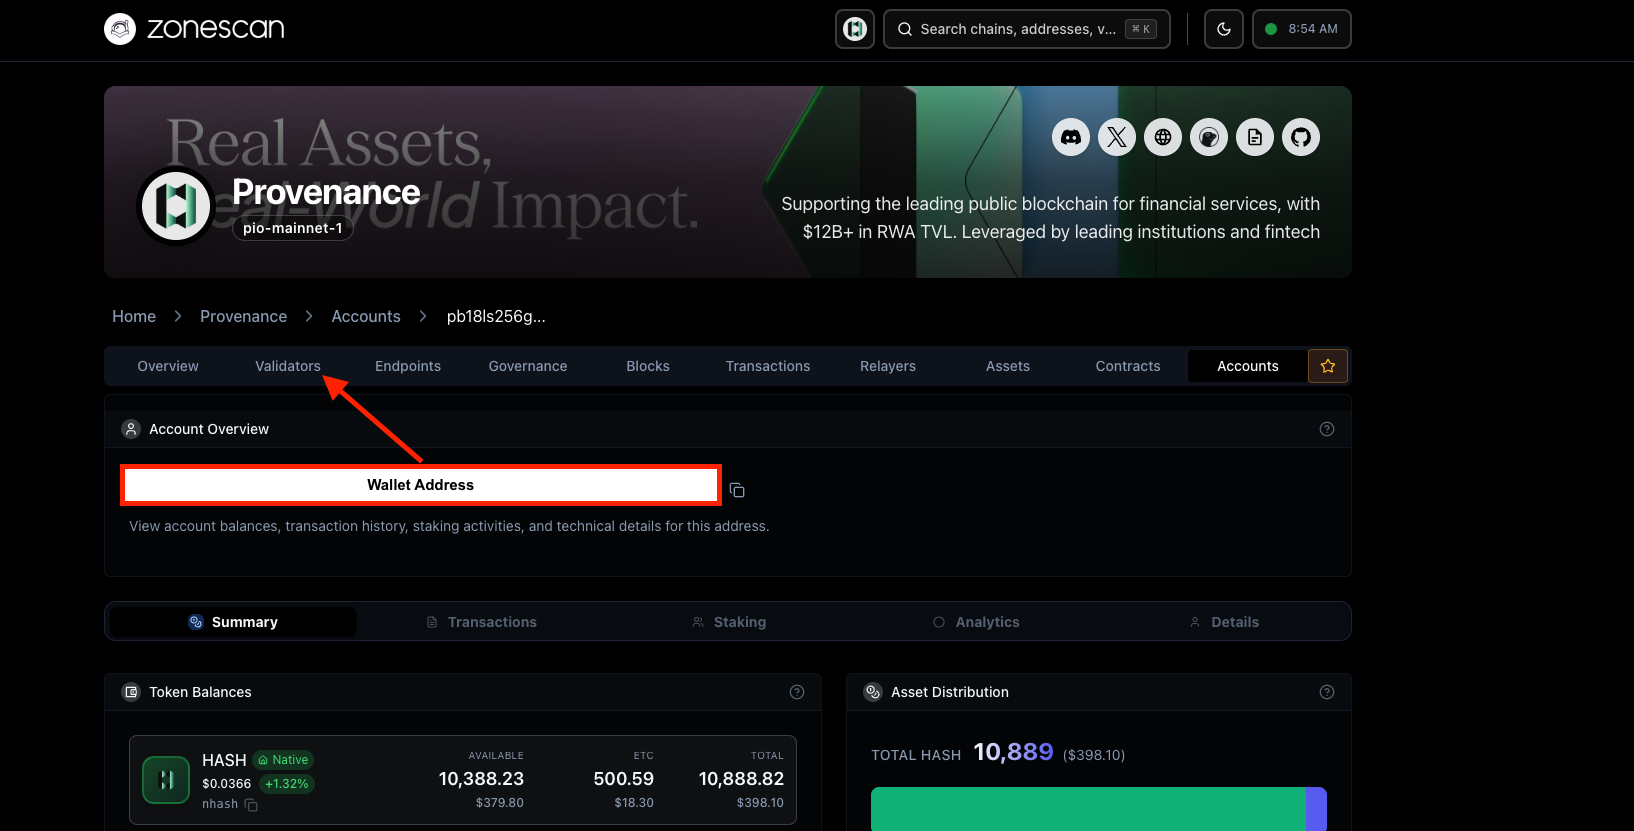
Task: Click the total balance 10,888.82
Action: coord(741,779)
